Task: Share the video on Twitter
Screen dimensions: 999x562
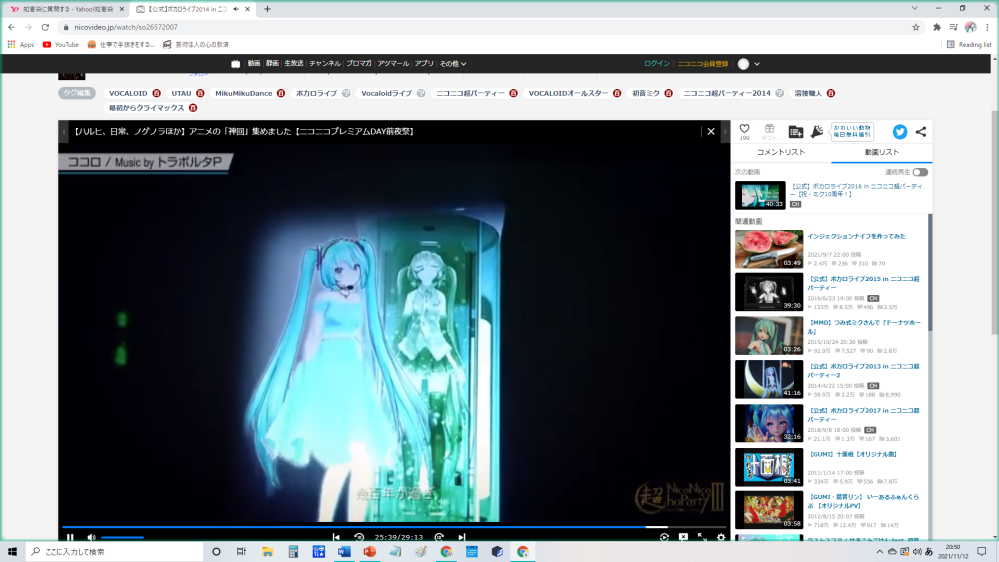Action: [900, 132]
